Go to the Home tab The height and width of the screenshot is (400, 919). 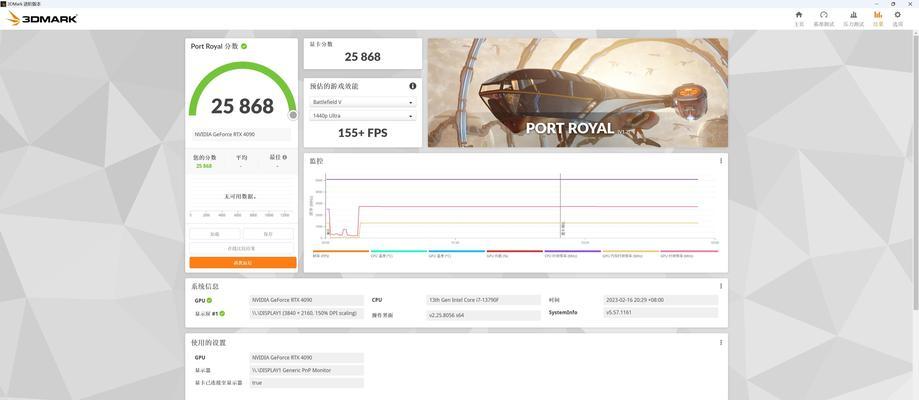tap(799, 18)
